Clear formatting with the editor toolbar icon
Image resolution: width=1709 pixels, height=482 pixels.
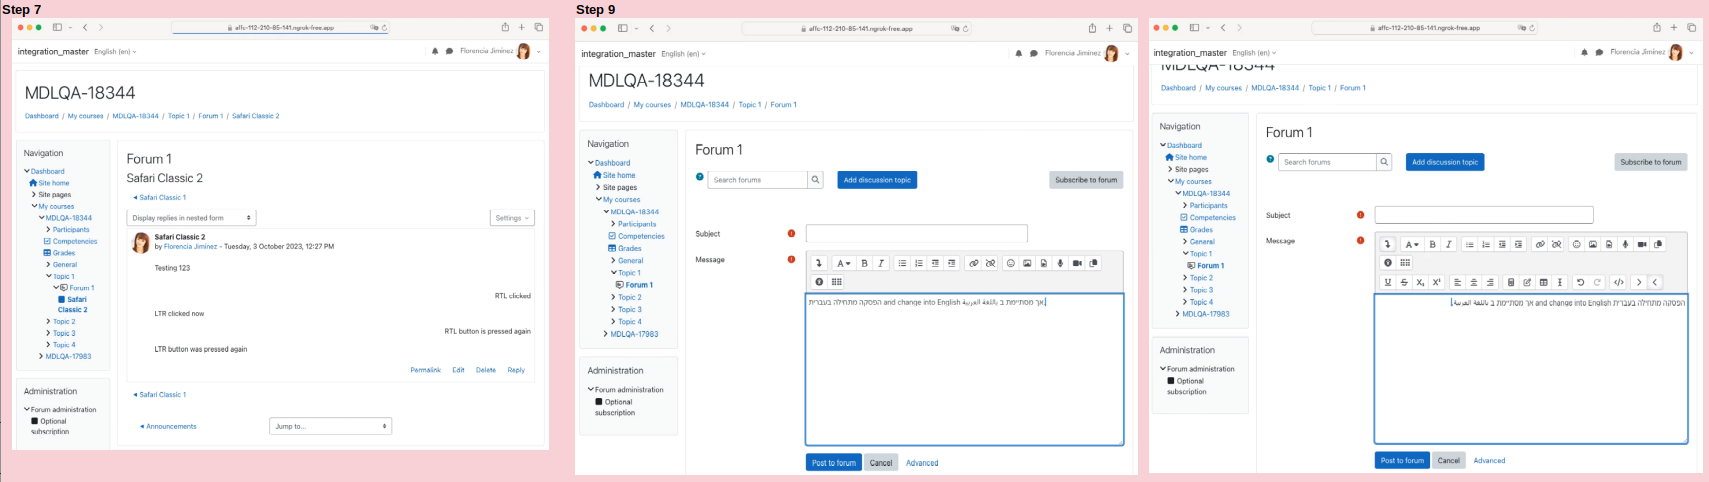click(1560, 282)
